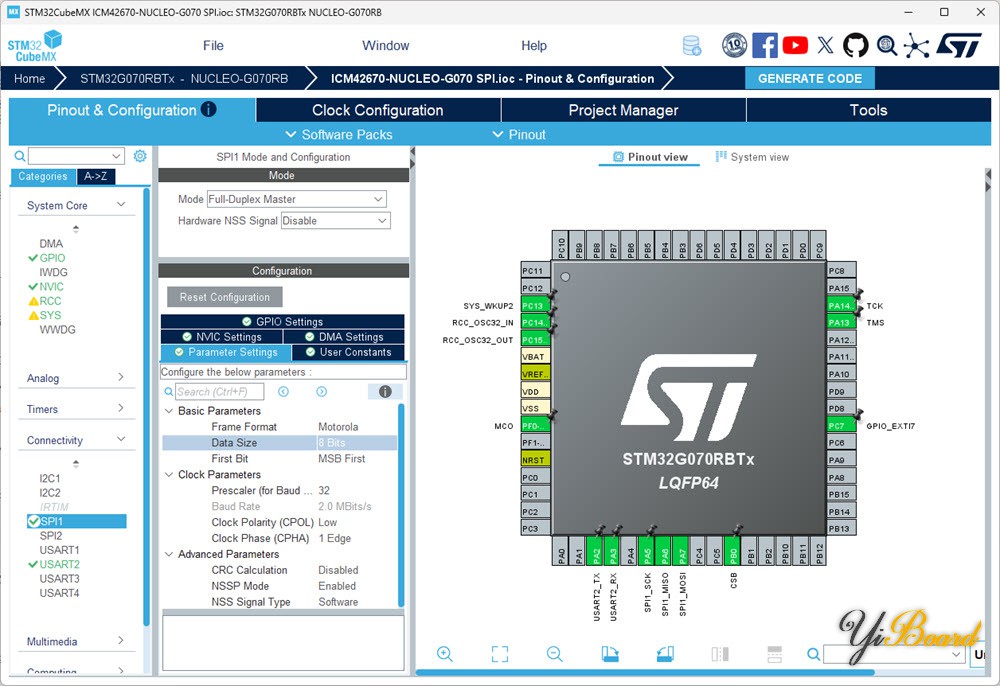
Task: Click the peripheral search magnifier icon
Action: [20, 156]
